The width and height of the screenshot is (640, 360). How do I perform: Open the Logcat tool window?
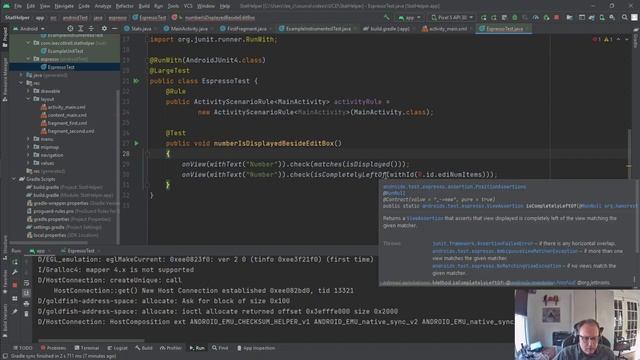pyautogui.click(x=118, y=348)
